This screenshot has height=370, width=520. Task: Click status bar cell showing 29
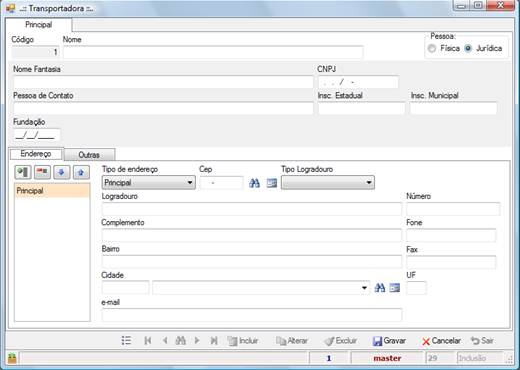click(440, 358)
